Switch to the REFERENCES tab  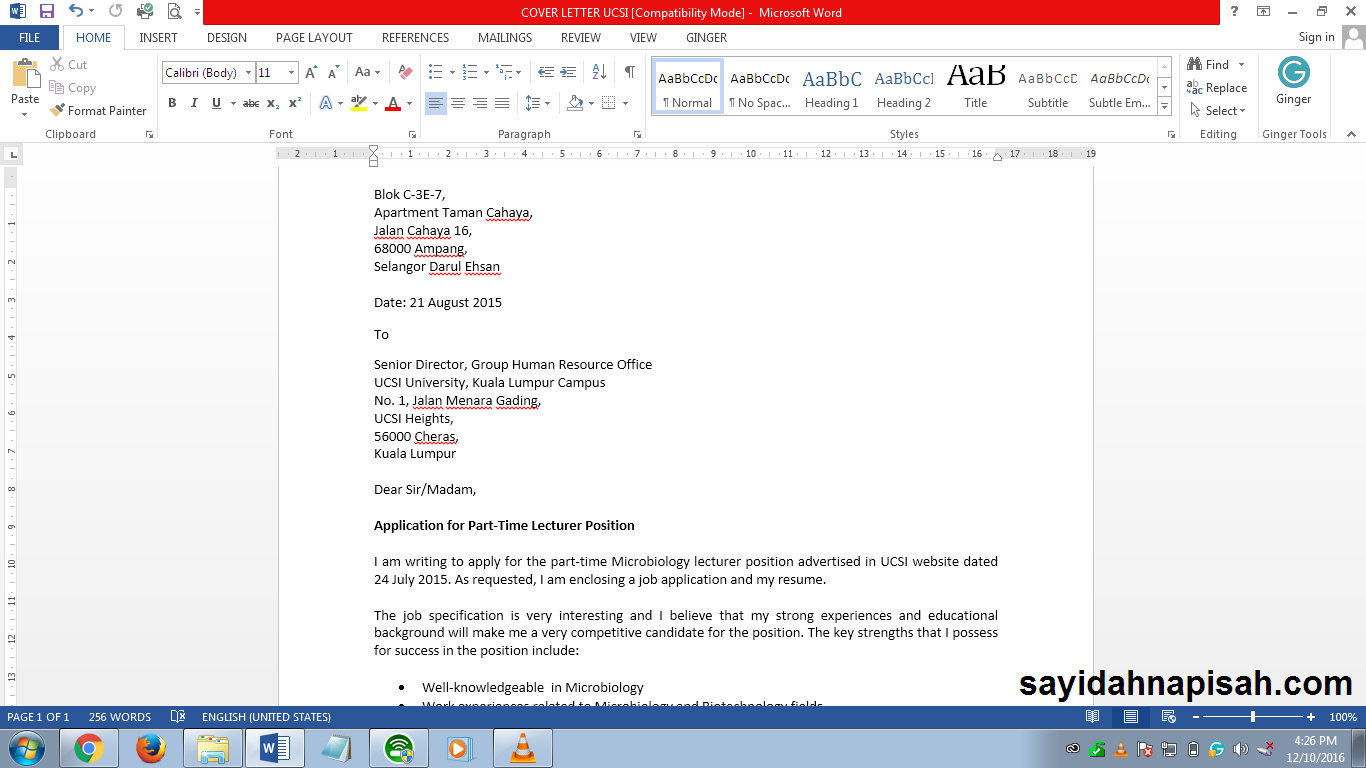[415, 38]
